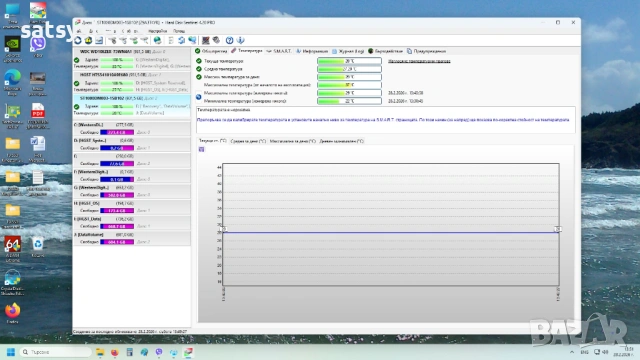640x360 pixels.
Task: Click the temperature thresholds settings link
Action: (x=419, y=61)
